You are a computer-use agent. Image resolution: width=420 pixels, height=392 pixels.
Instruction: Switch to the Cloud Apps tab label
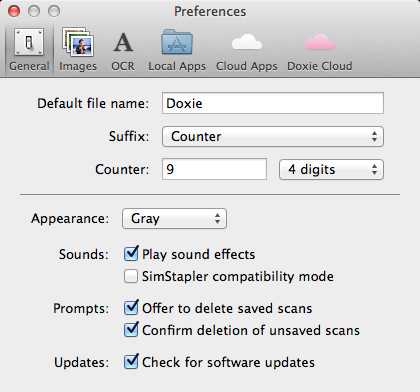click(247, 66)
